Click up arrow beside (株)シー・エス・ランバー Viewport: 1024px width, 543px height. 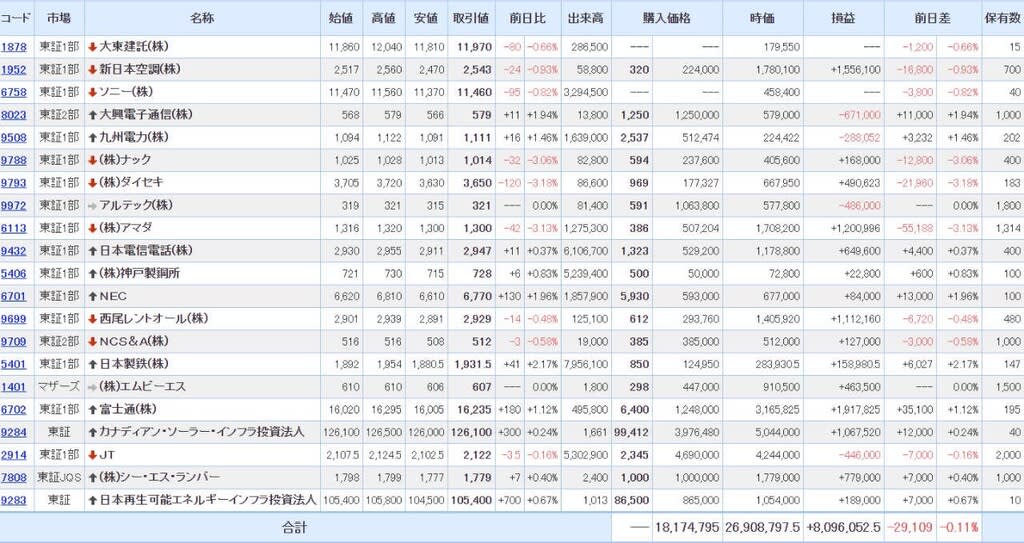point(92,478)
